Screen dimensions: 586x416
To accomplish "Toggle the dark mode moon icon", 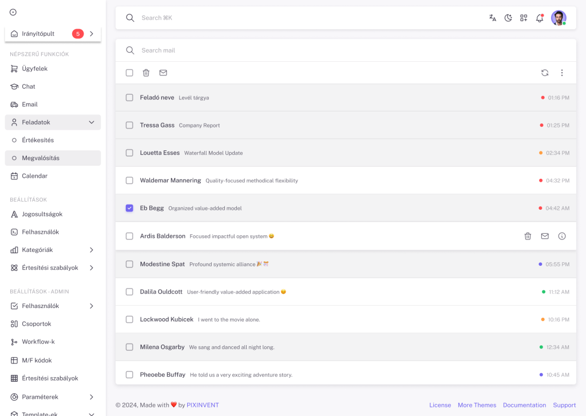I will (x=508, y=18).
